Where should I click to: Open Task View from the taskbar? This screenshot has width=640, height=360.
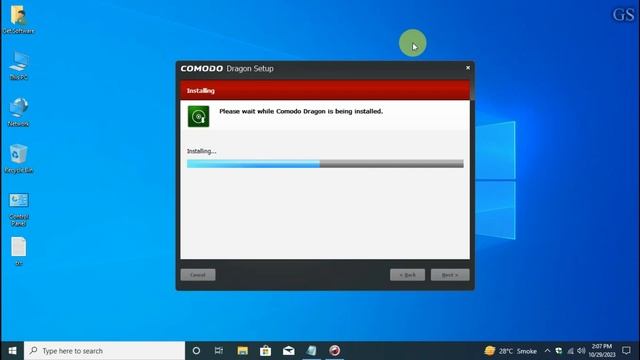point(219,351)
